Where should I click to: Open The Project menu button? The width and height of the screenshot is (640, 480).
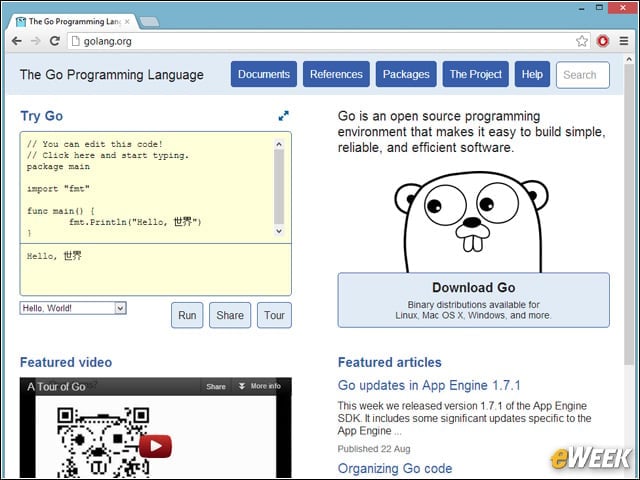(x=476, y=74)
